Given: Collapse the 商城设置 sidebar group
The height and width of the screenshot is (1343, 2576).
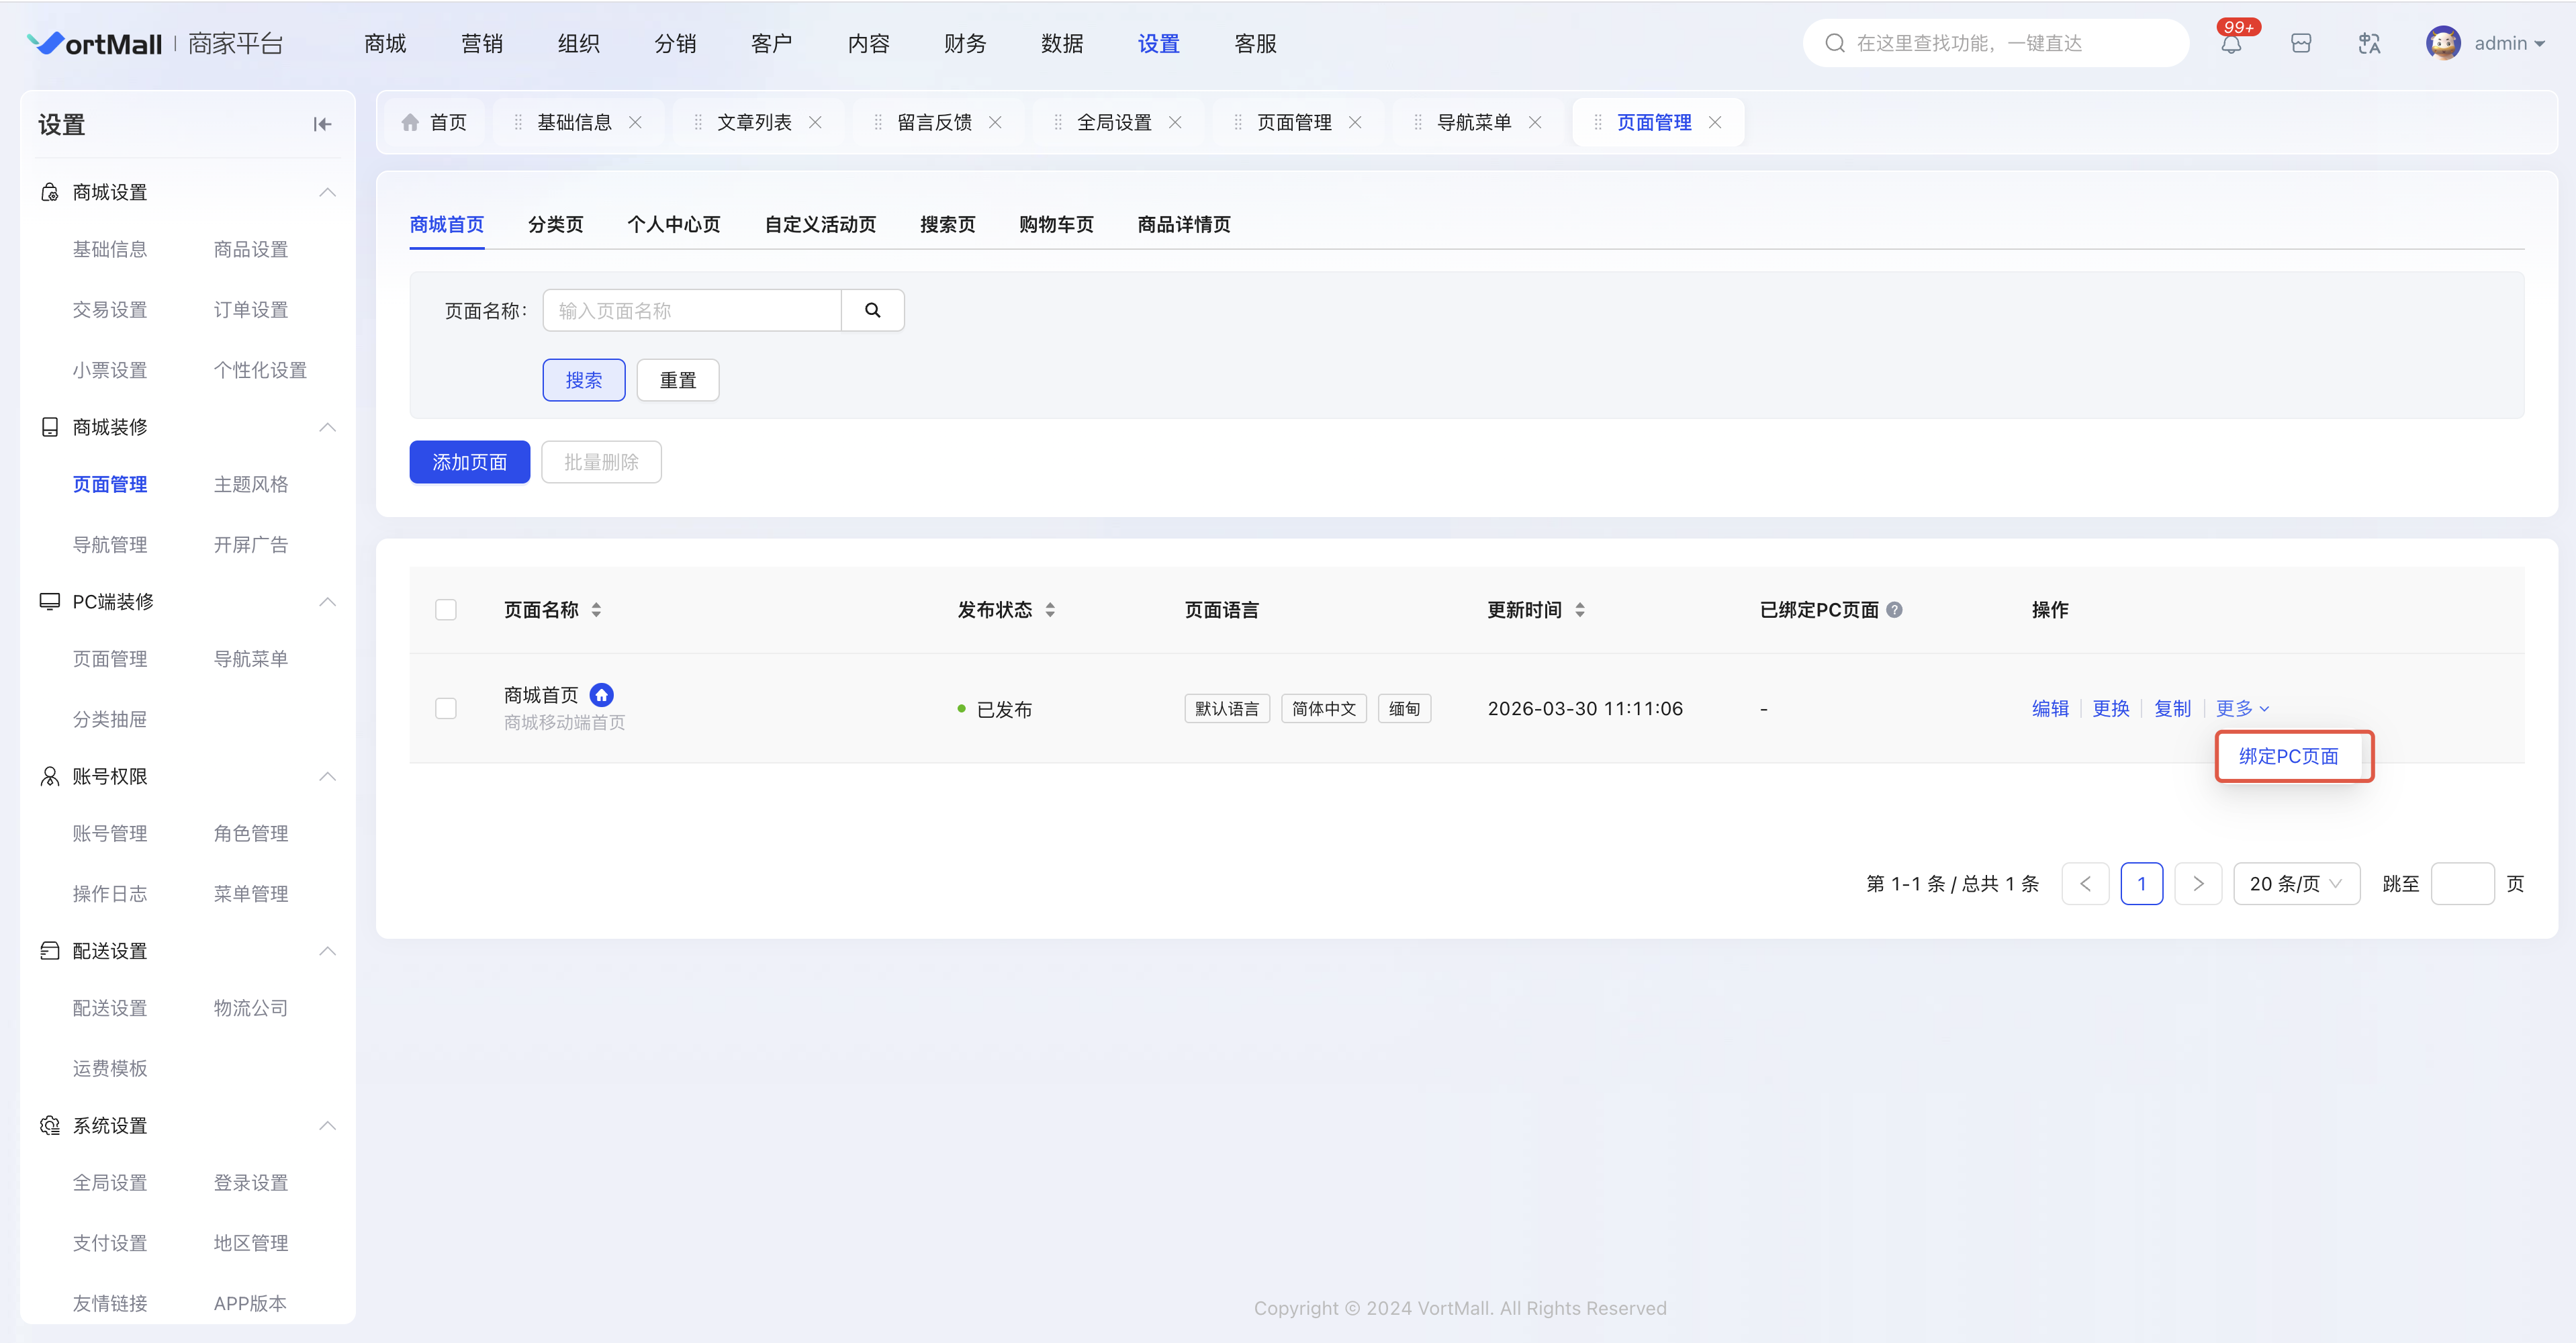Looking at the screenshot, I should point(327,192).
